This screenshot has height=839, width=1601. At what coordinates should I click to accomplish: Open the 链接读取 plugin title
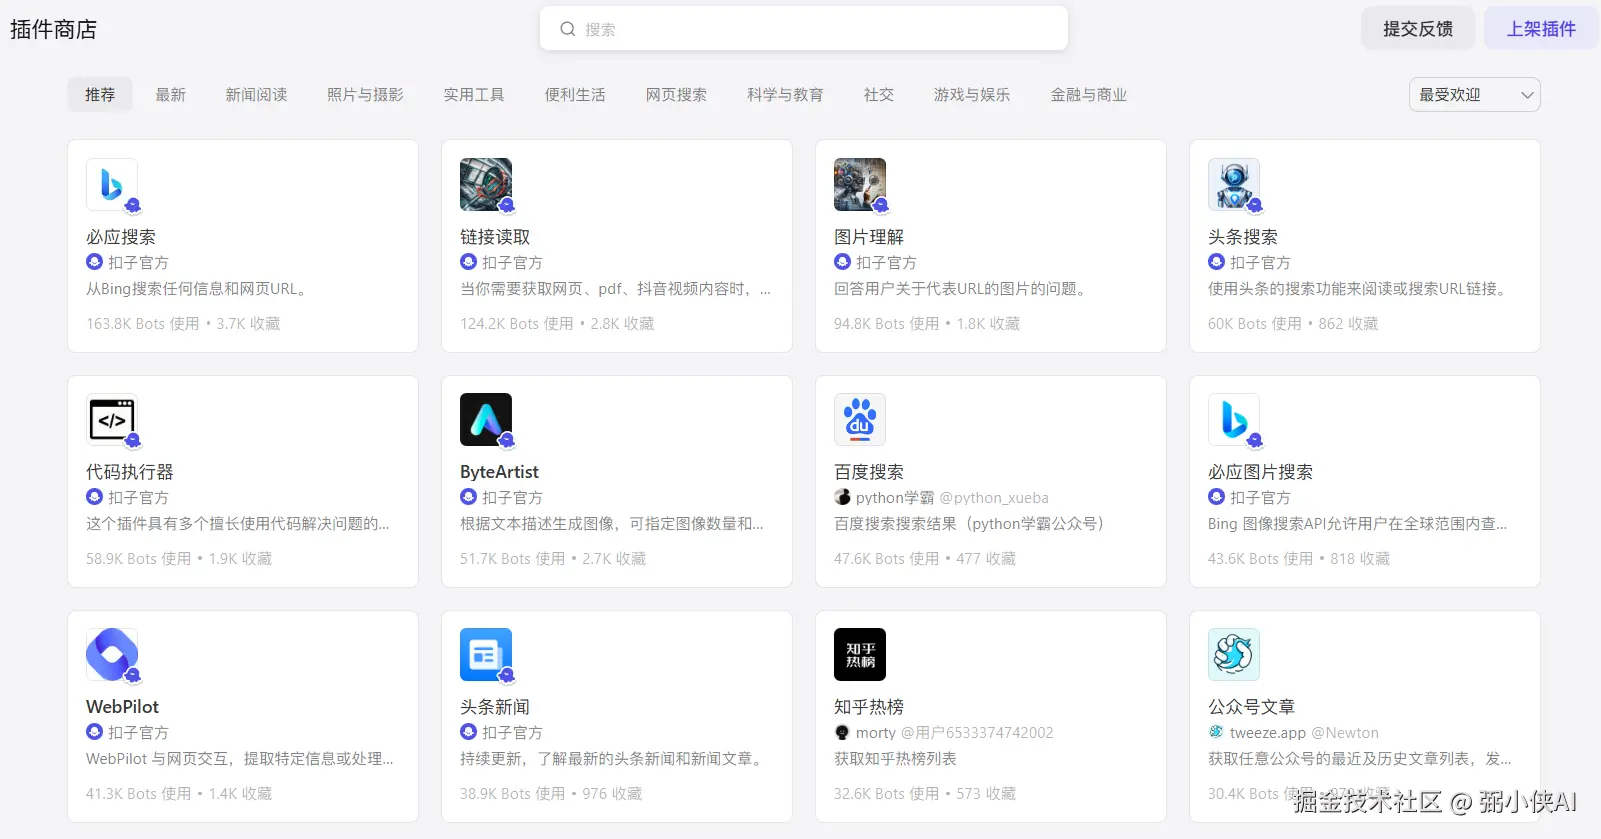tap(495, 237)
